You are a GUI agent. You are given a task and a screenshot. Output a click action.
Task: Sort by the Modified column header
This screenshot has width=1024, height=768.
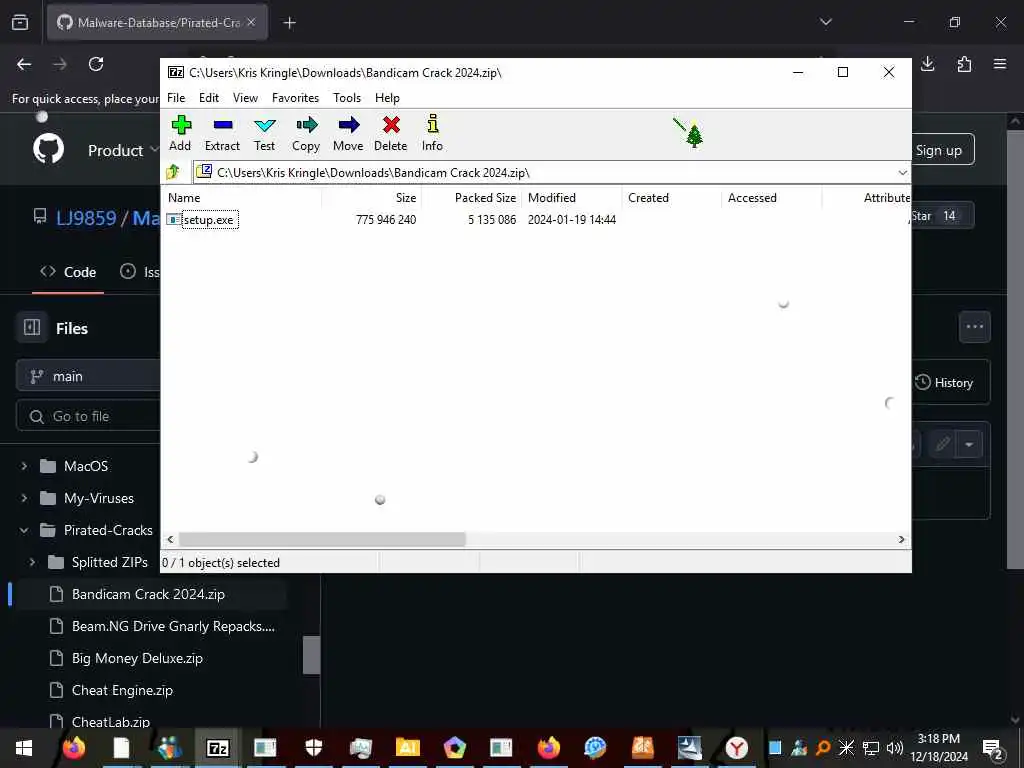tap(571, 198)
